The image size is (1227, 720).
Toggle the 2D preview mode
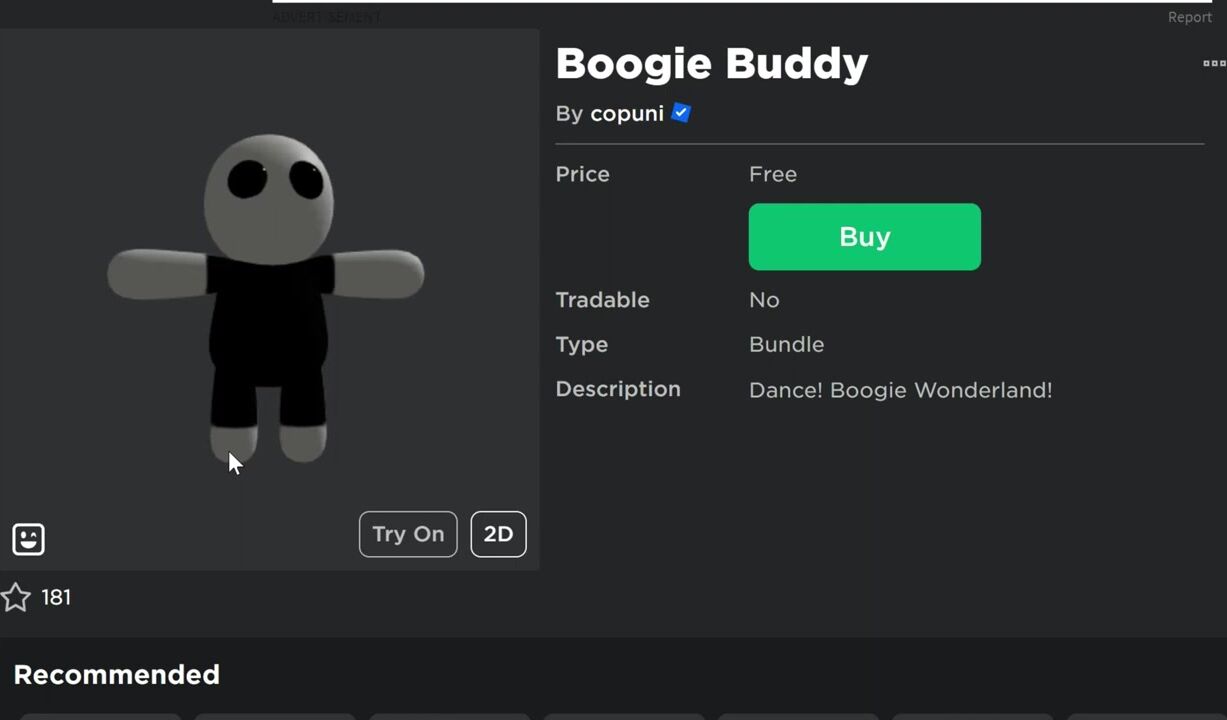point(498,534)
